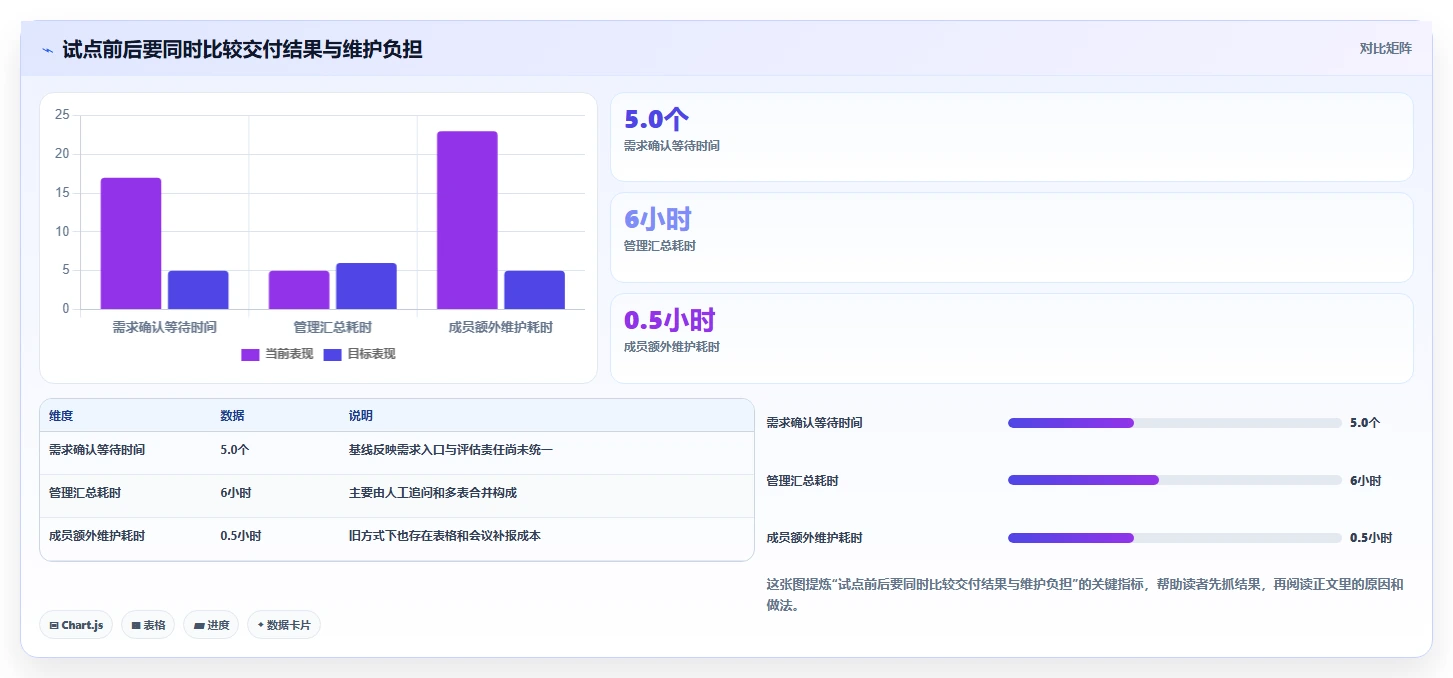Click the 5.0个 cell in the table
Viewport: 1453px width, 678px height.
235,450
